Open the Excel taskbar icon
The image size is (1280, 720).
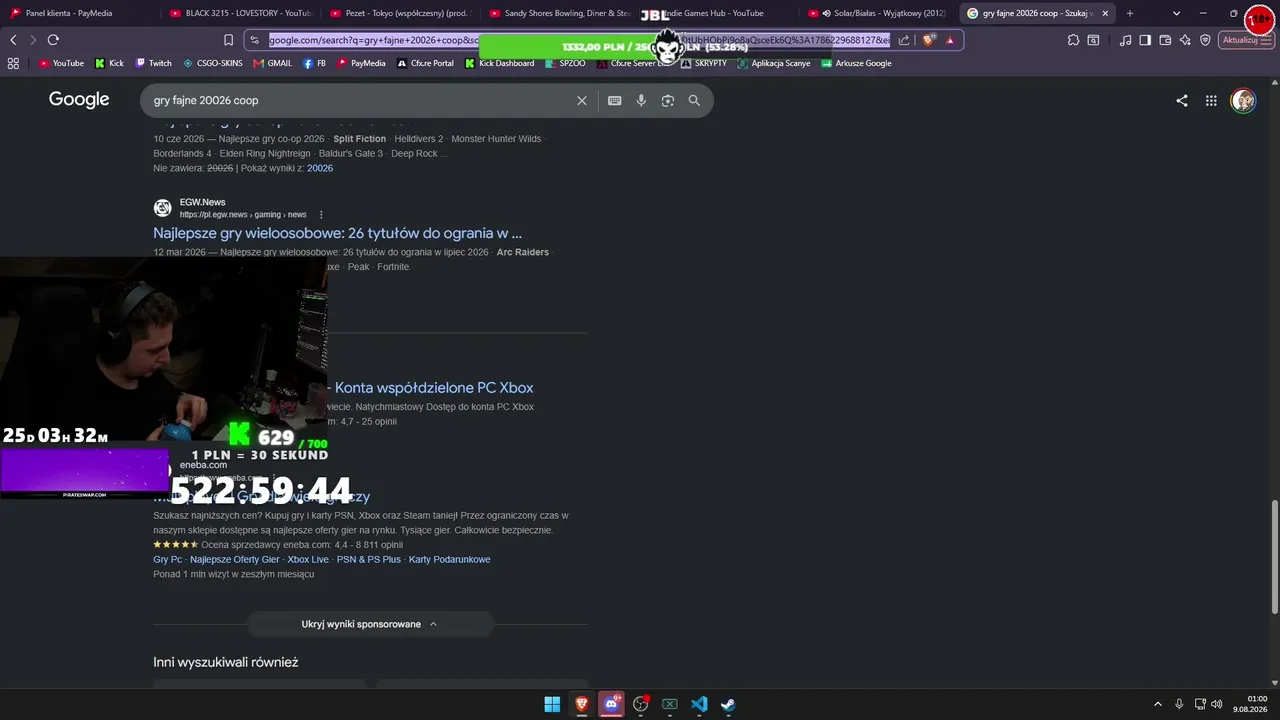670,704
